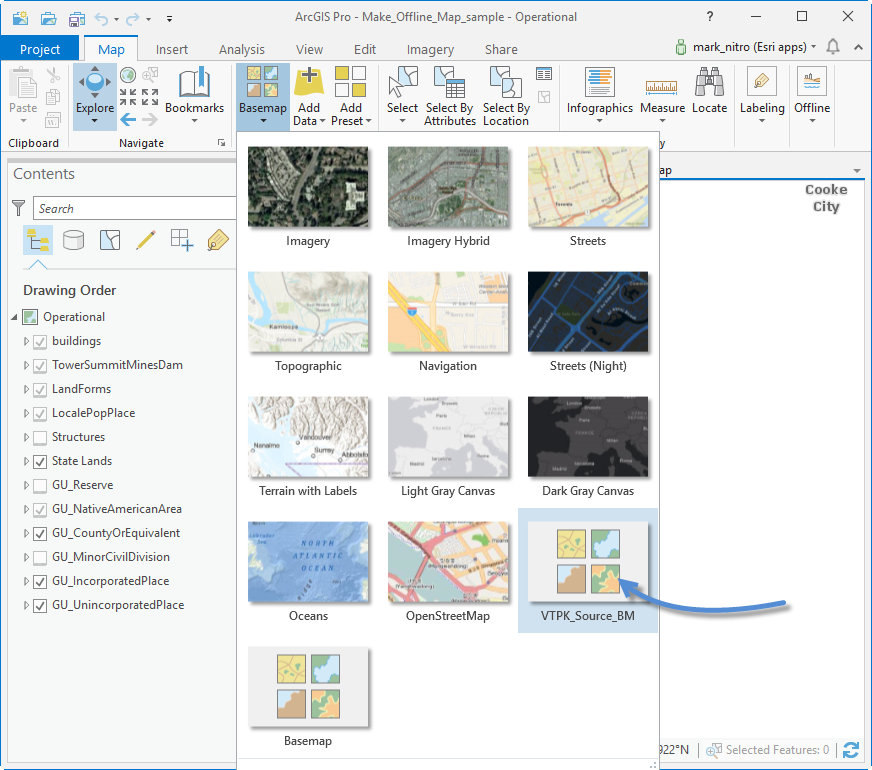The width and height of the screenshot is (872, 770).
Task: Open the Measure dropdown arrow
Action: (x=662, y=121)
